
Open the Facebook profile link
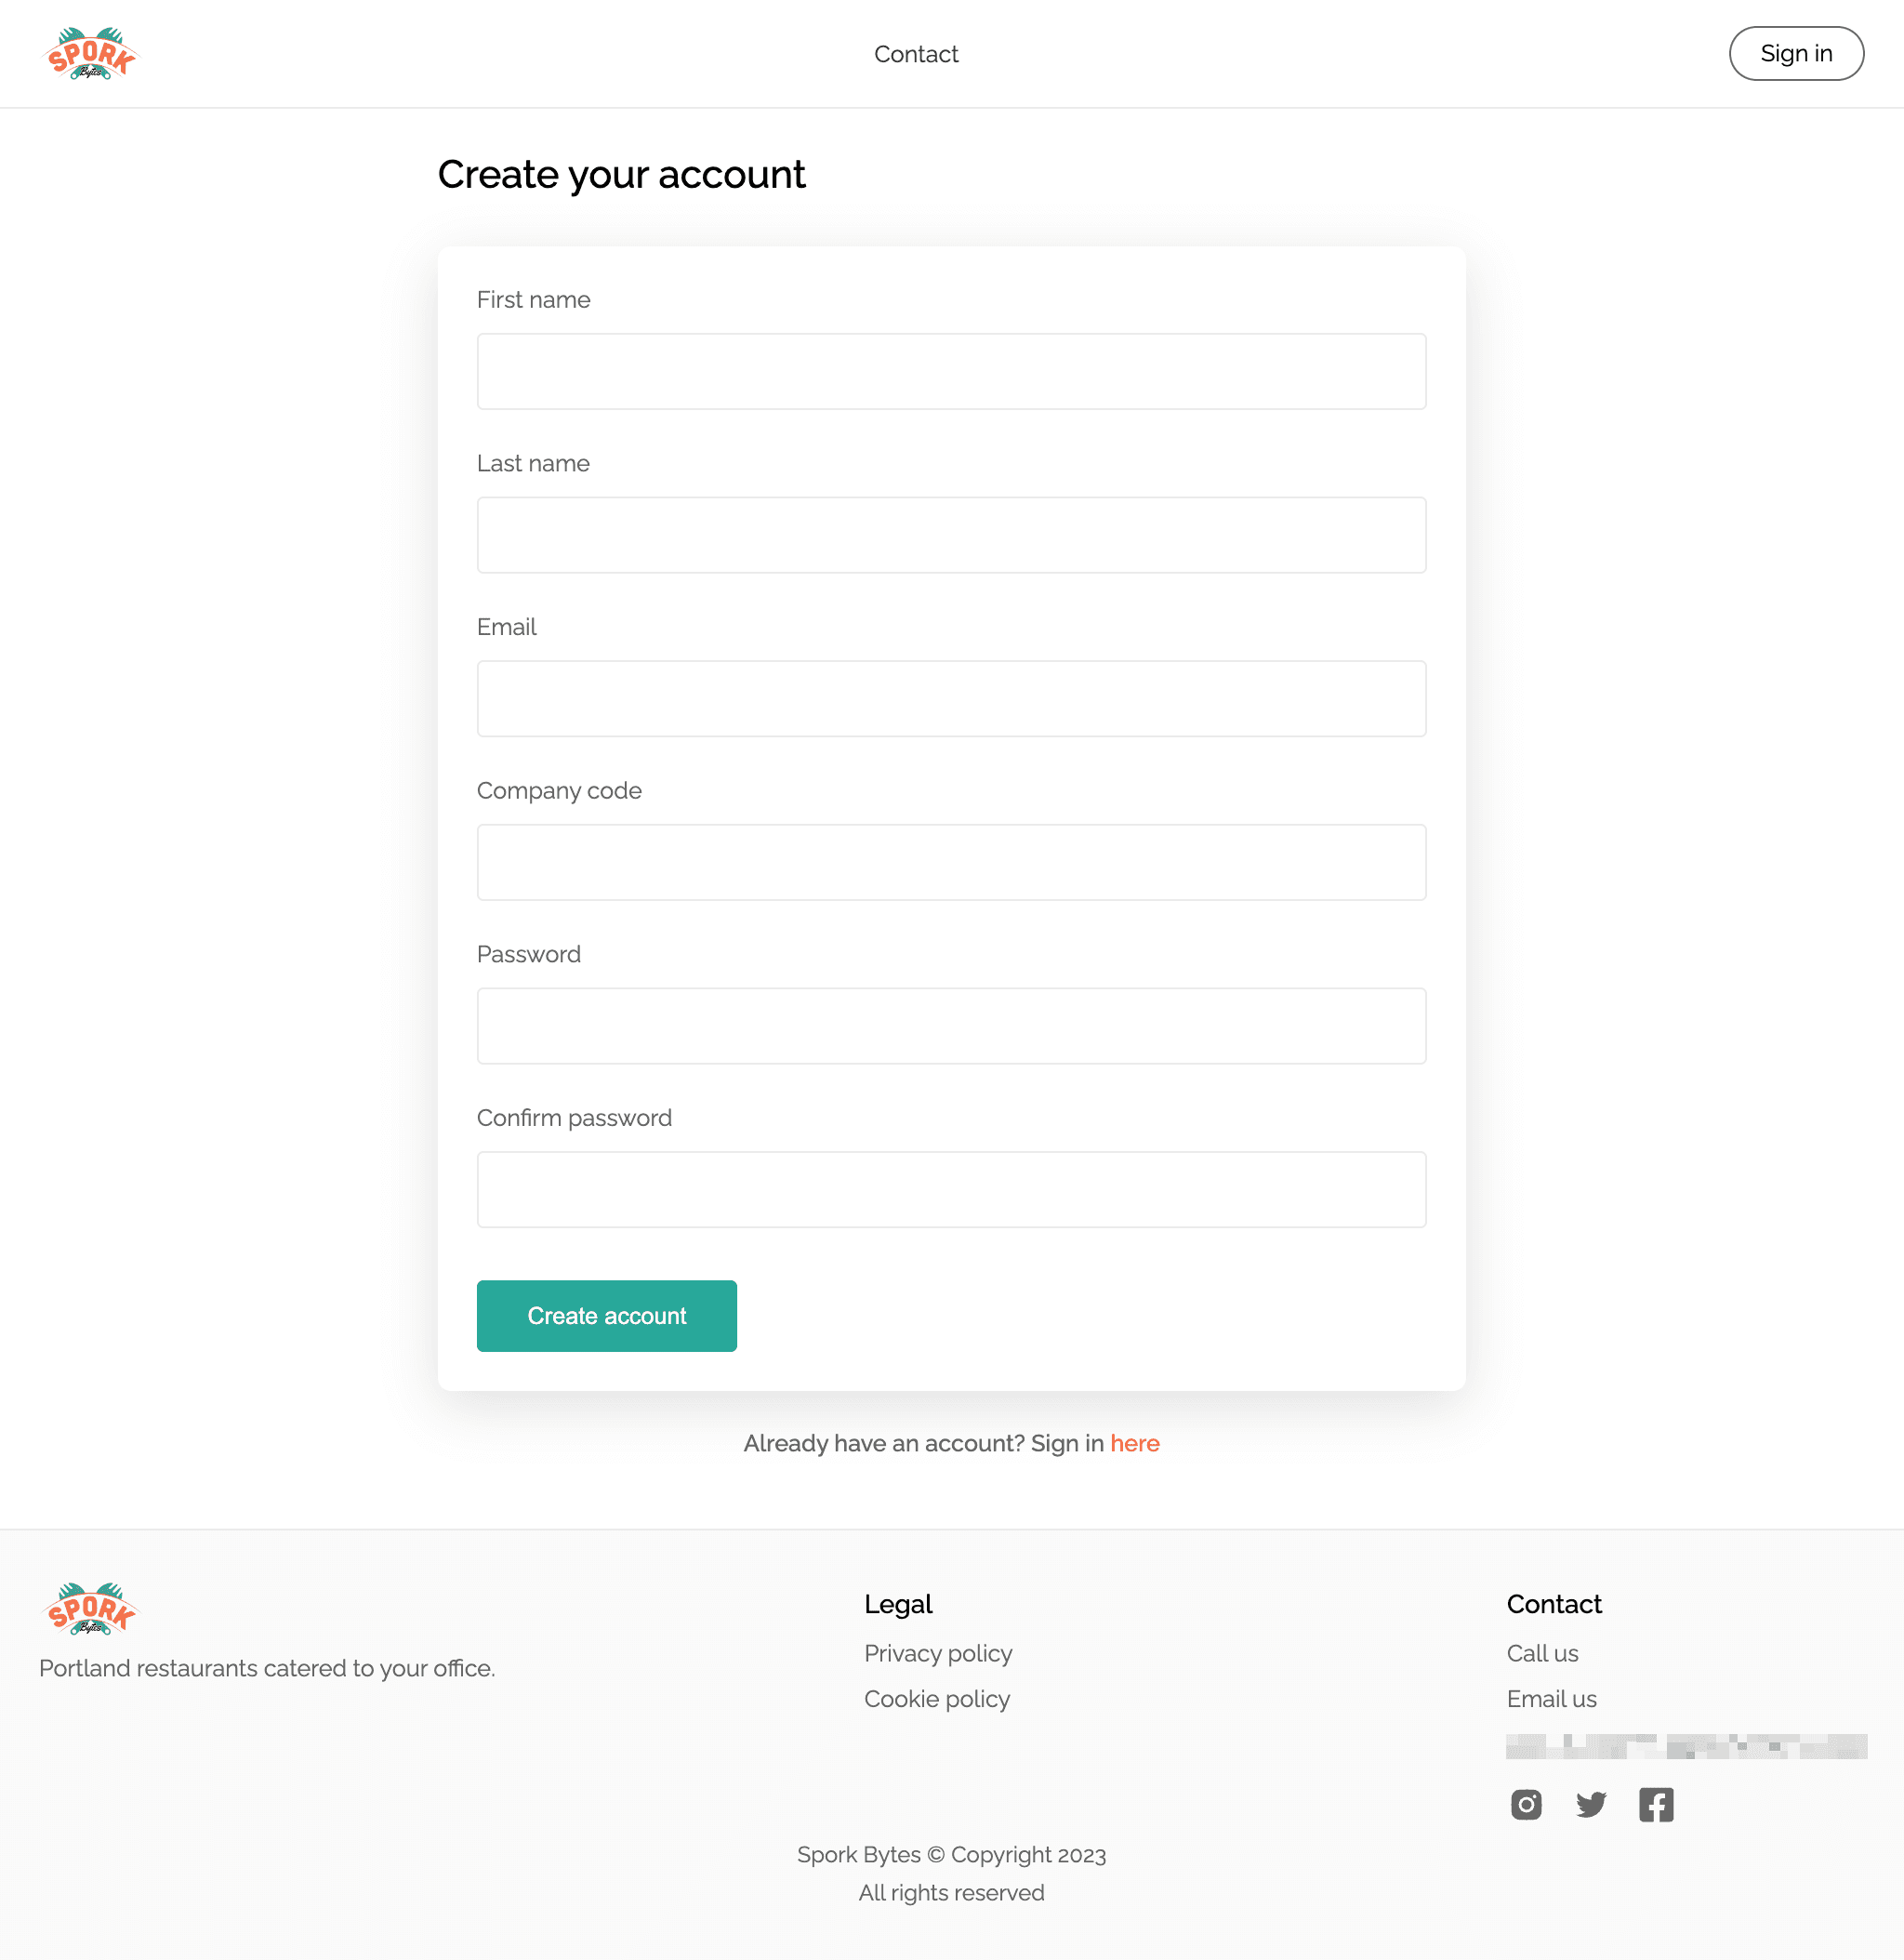(1654, 1803)
